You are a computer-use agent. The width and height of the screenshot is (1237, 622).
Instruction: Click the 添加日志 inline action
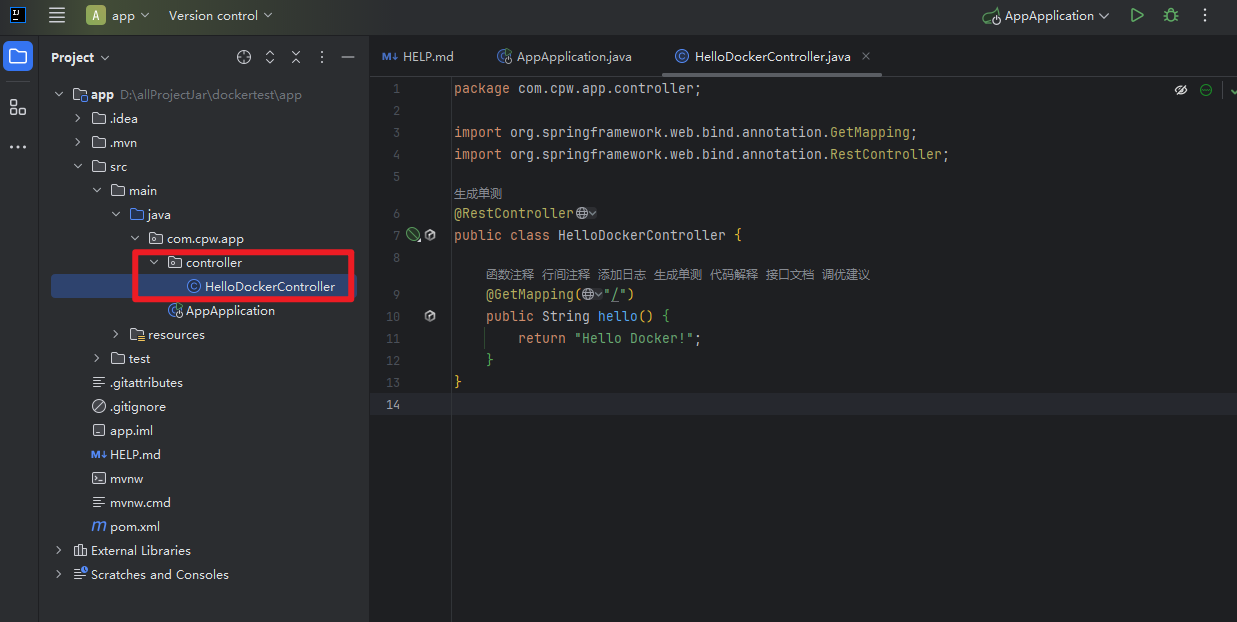622,274
